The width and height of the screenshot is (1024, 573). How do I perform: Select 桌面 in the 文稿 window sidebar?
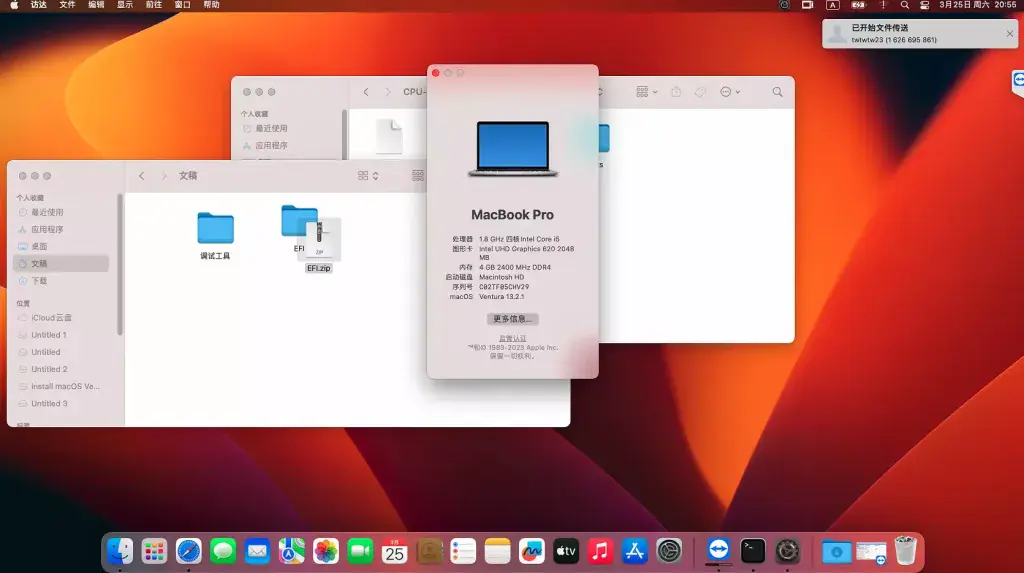(39, 246)
